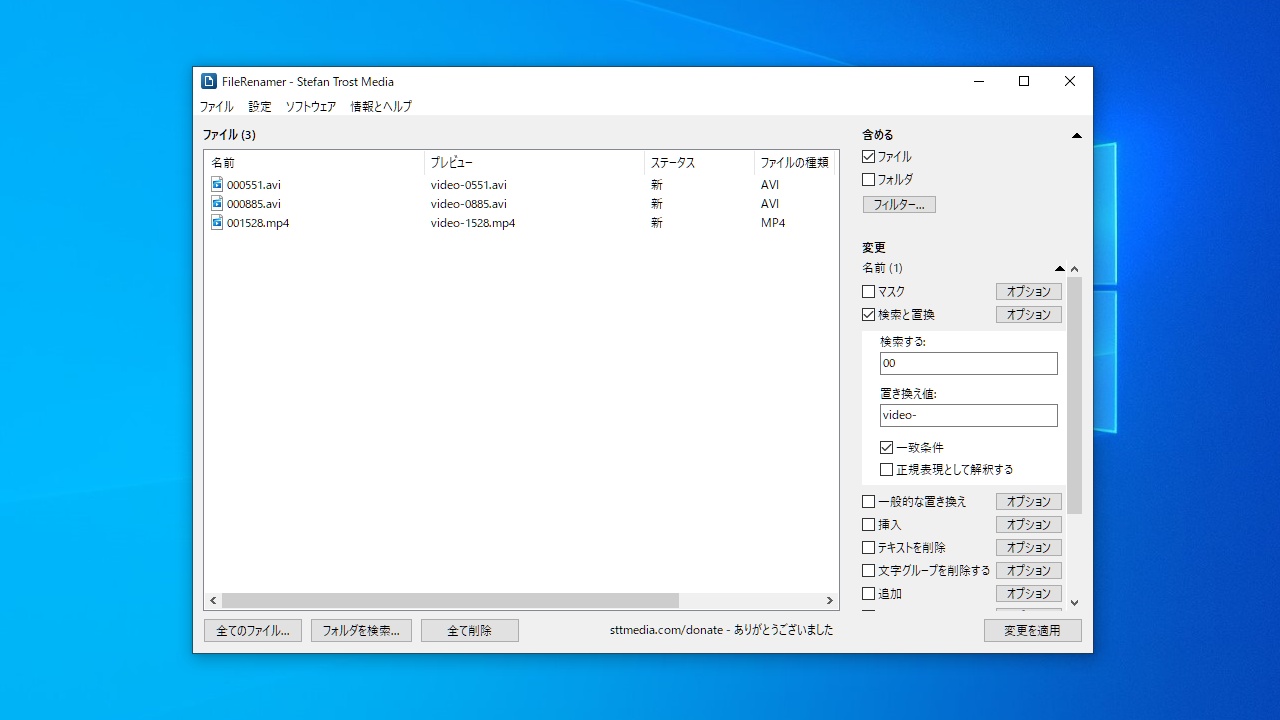Maximize the FileRenamer window
1280x720 pixels.
click(1024, 82)
